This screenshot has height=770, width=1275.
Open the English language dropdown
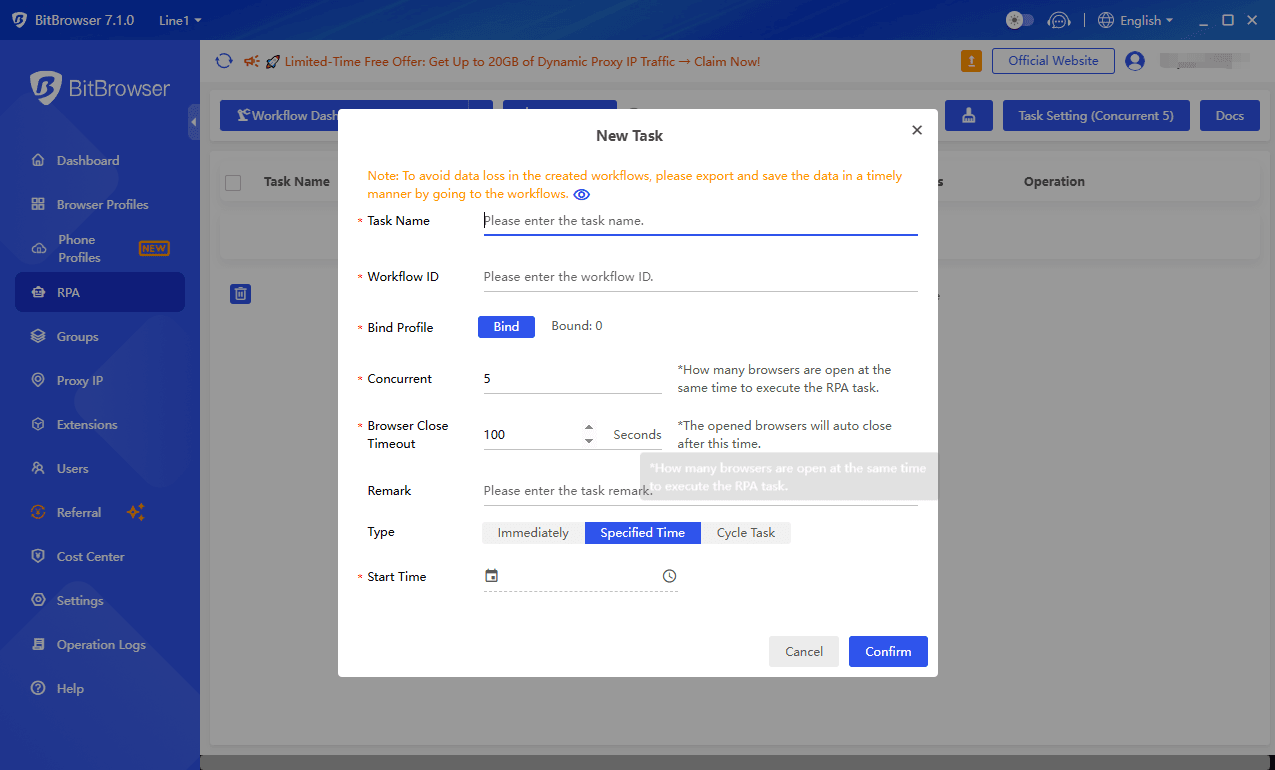point(1135,19)
